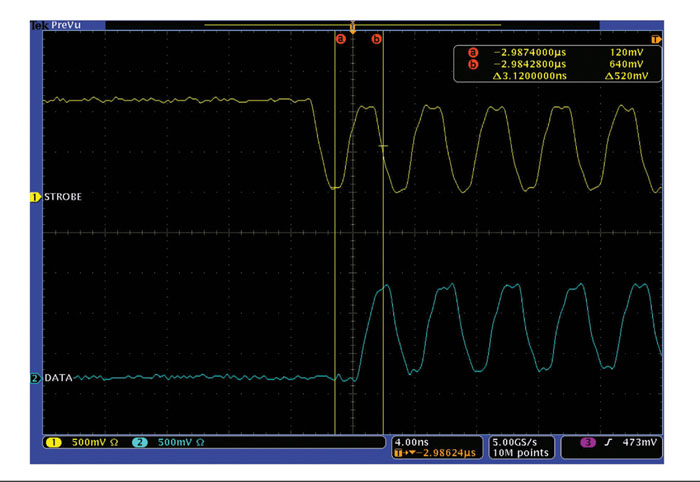The height and width of the screenshot is (482, 700).
Task: Click the 5.00GS/s sample rate readout
Action: tap(517, 440)
